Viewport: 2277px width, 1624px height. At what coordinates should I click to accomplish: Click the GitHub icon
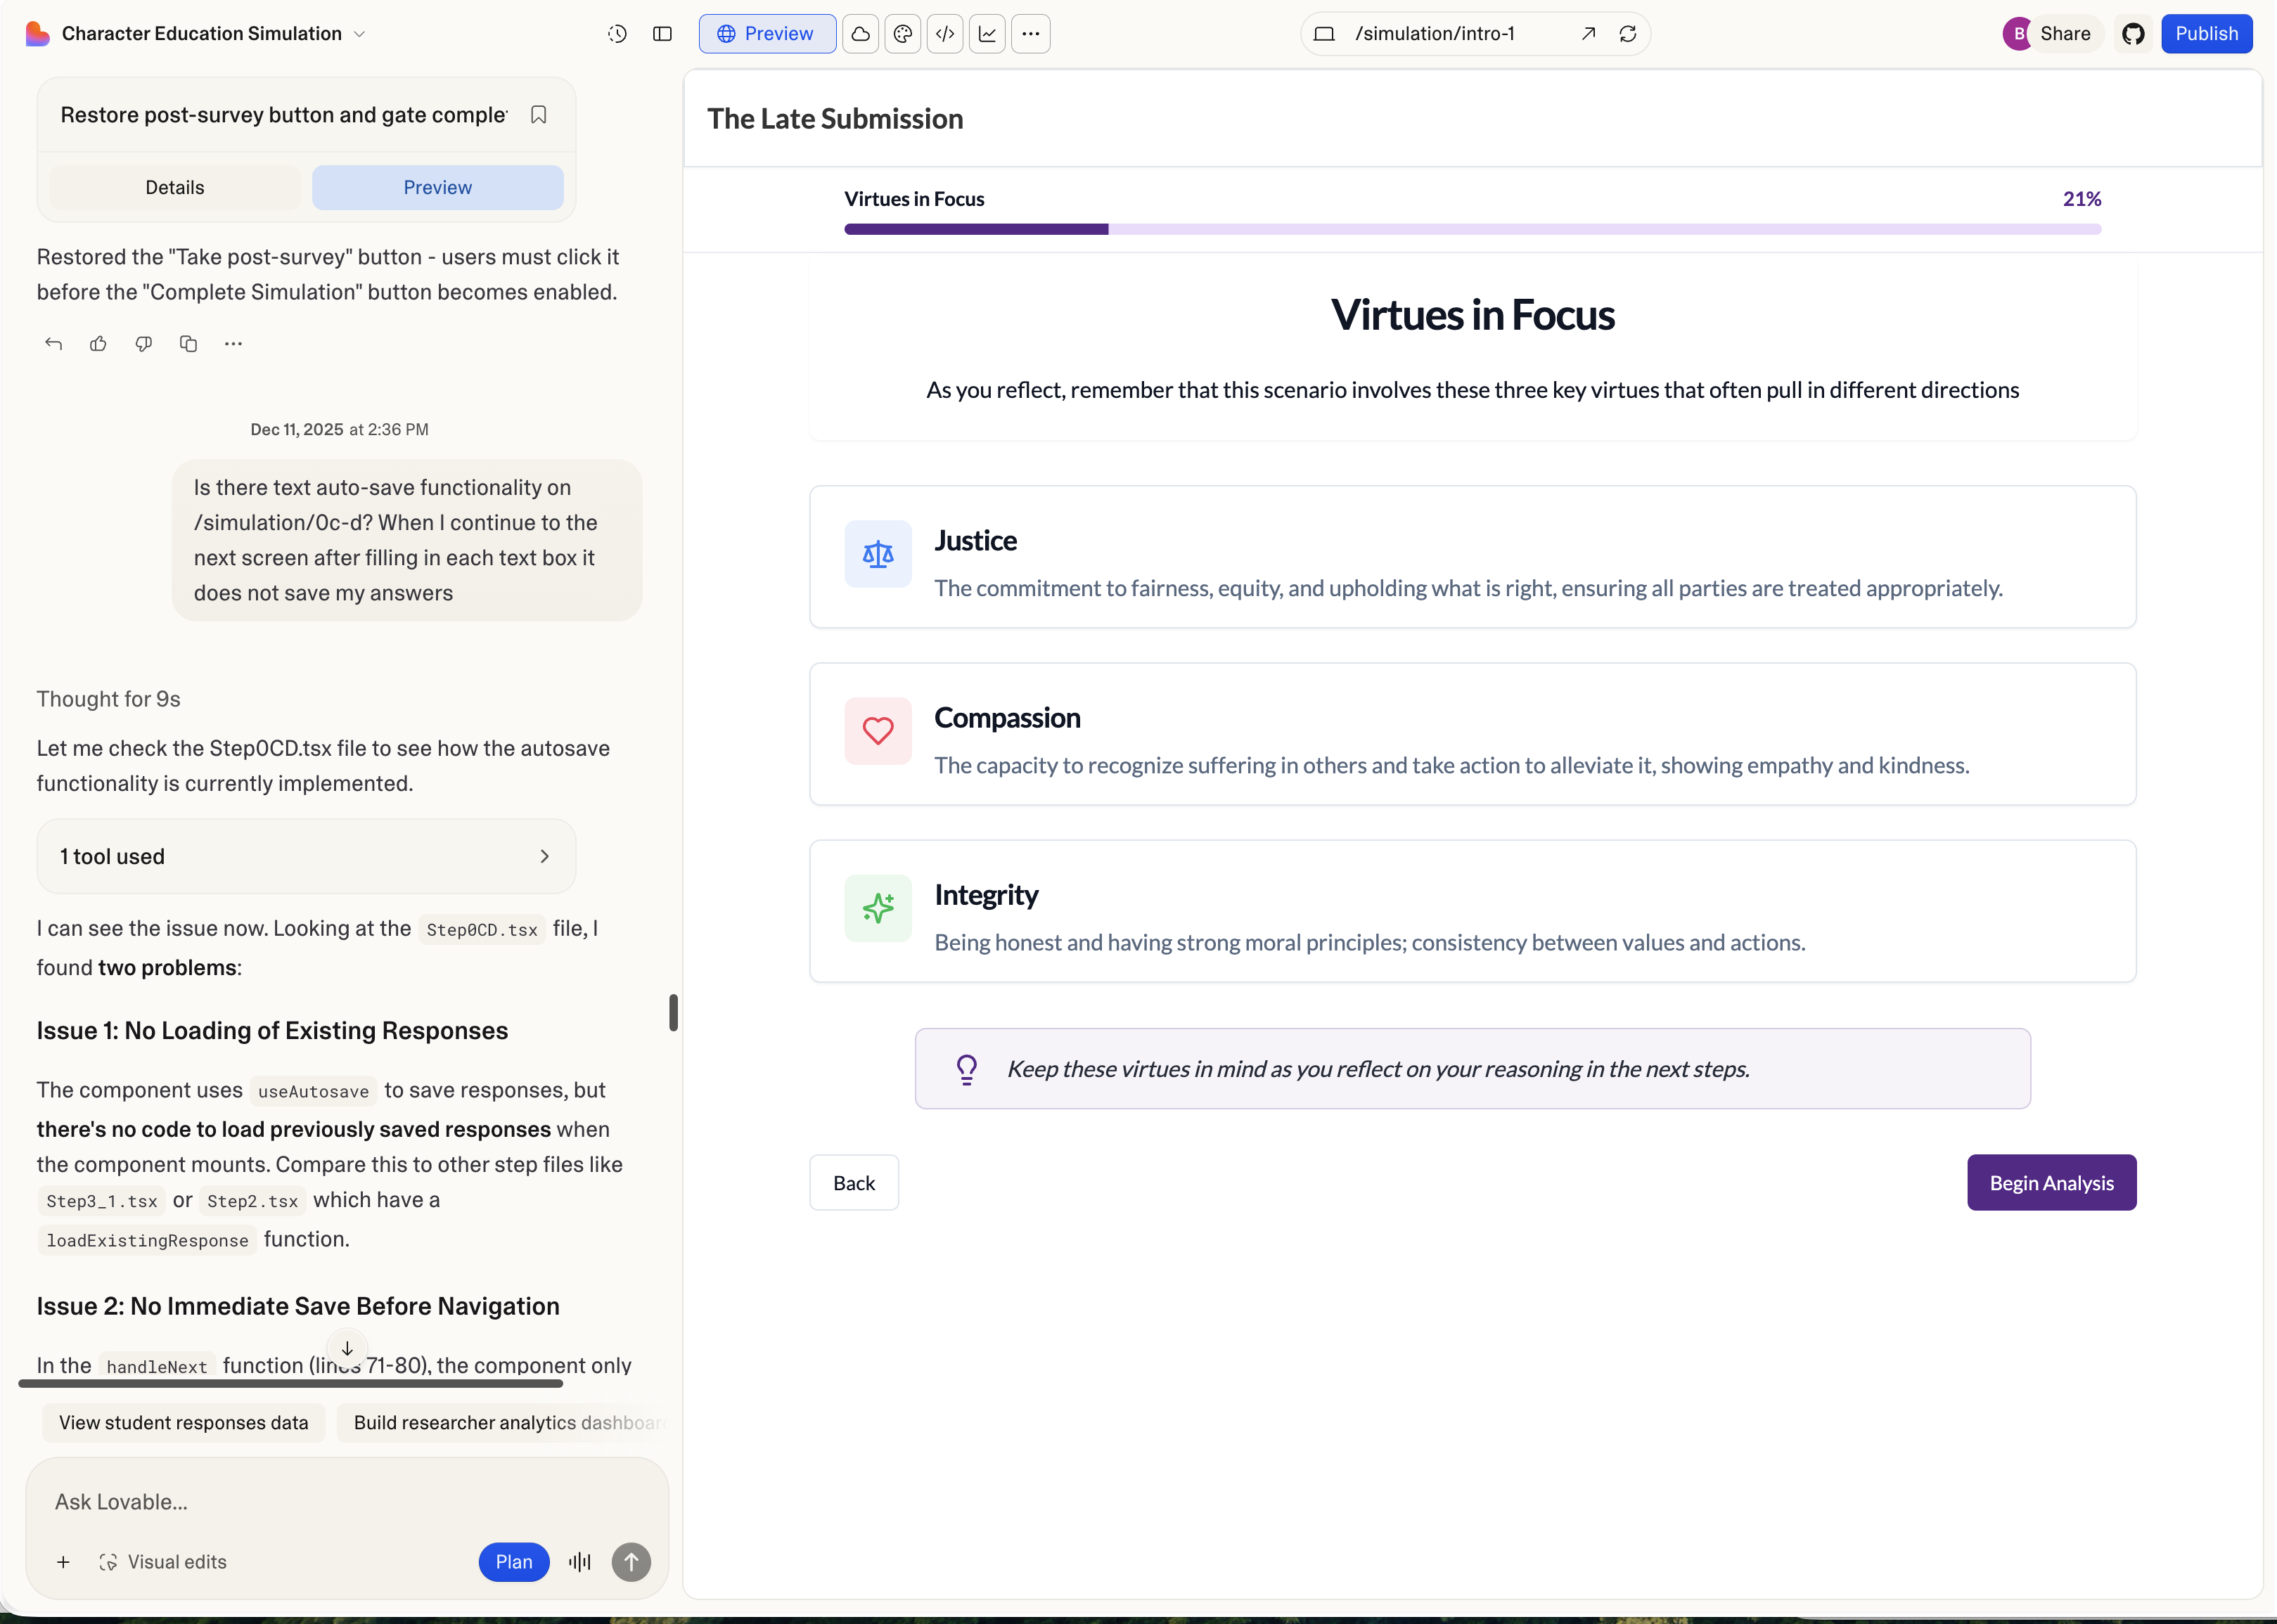click(x=2133, y=34)
